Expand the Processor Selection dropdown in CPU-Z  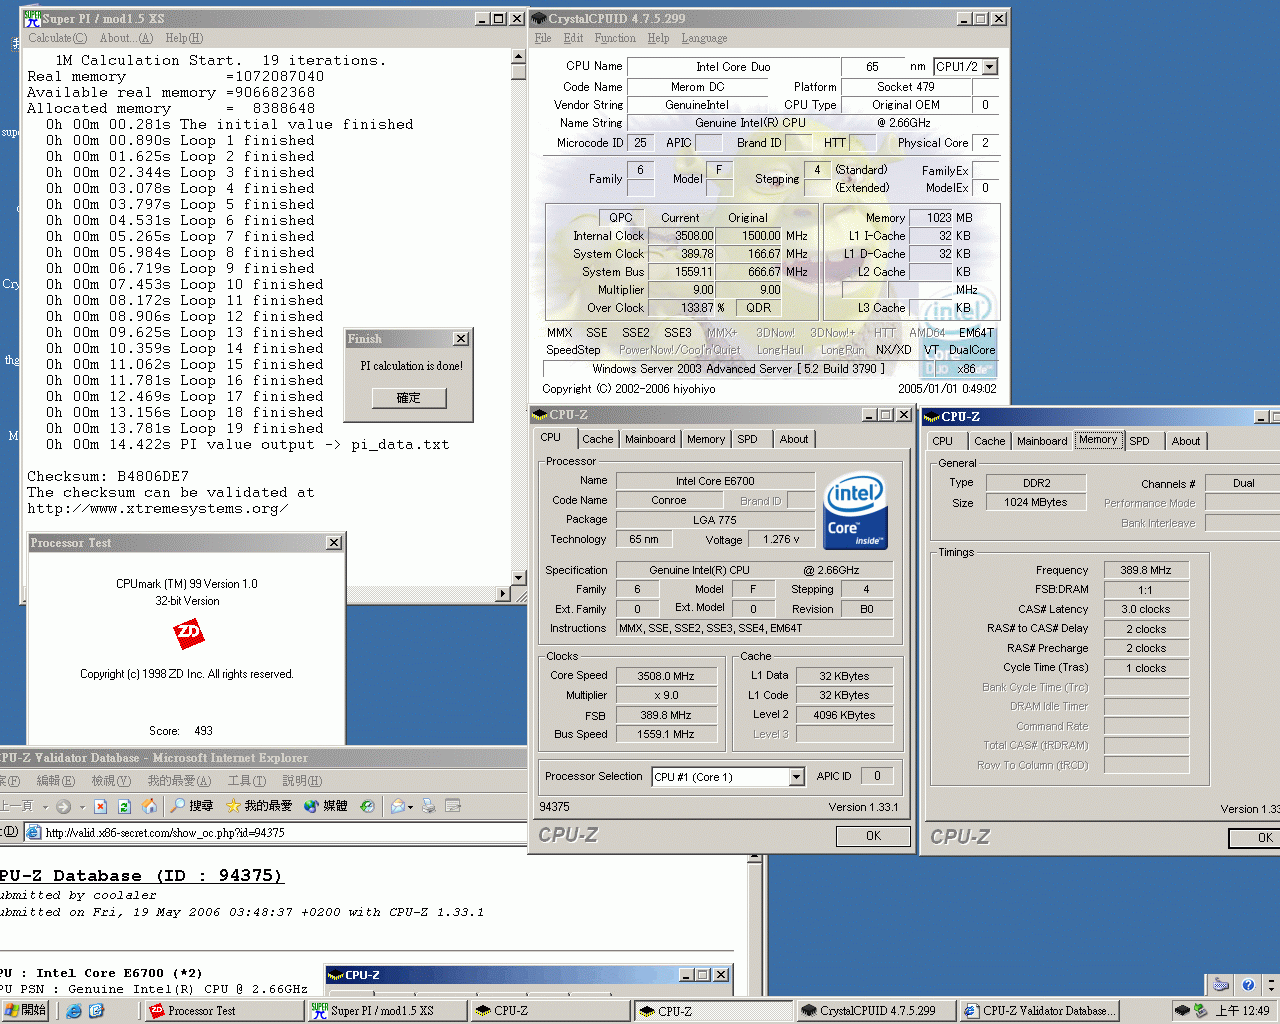click(796, 777)
